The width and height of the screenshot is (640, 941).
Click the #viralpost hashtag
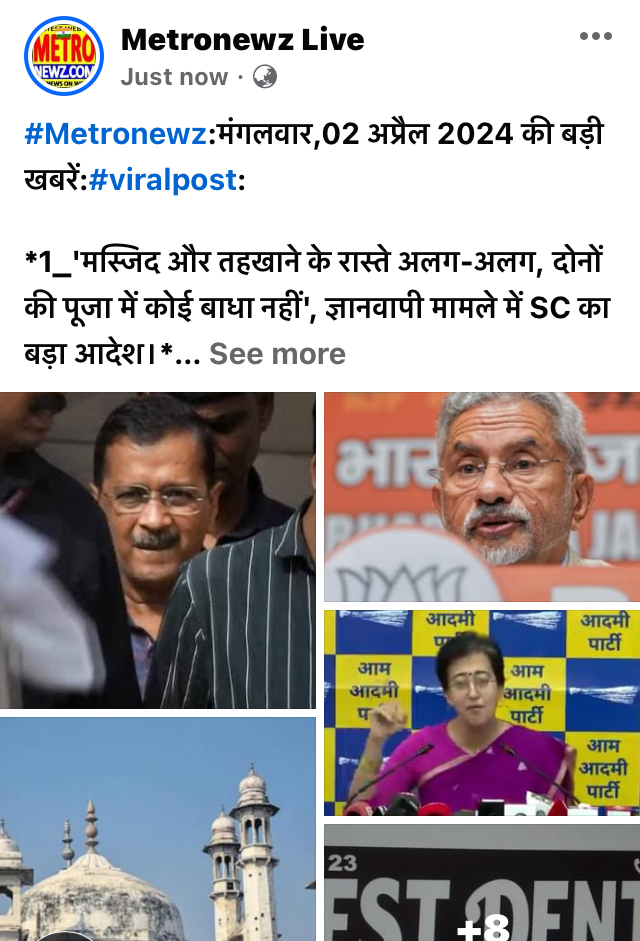coord(163,179)
